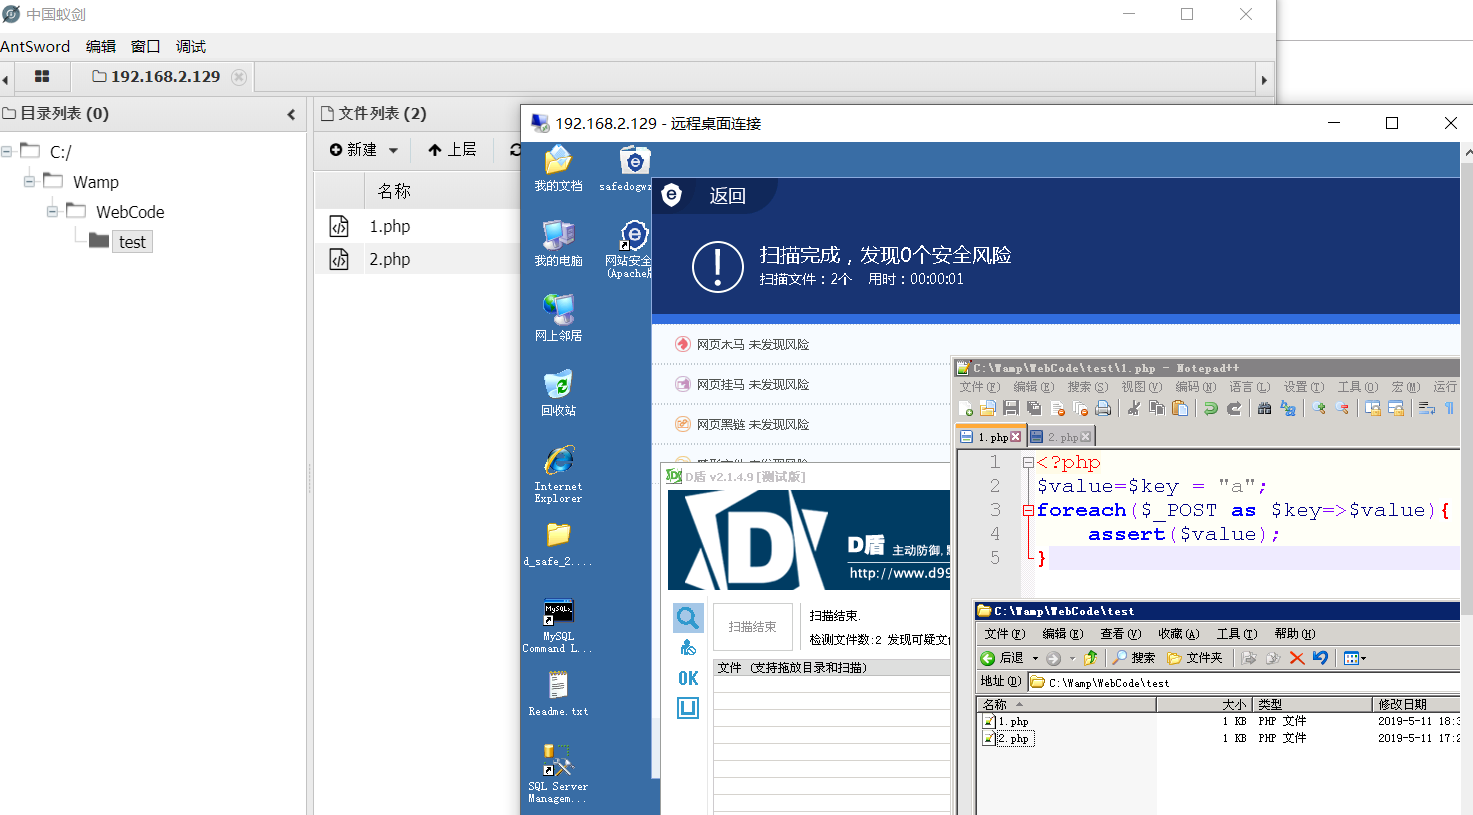Click the AntSword home grid icon tab
The height and width of the screenshot is (815, 1473).
pos(42,77)
